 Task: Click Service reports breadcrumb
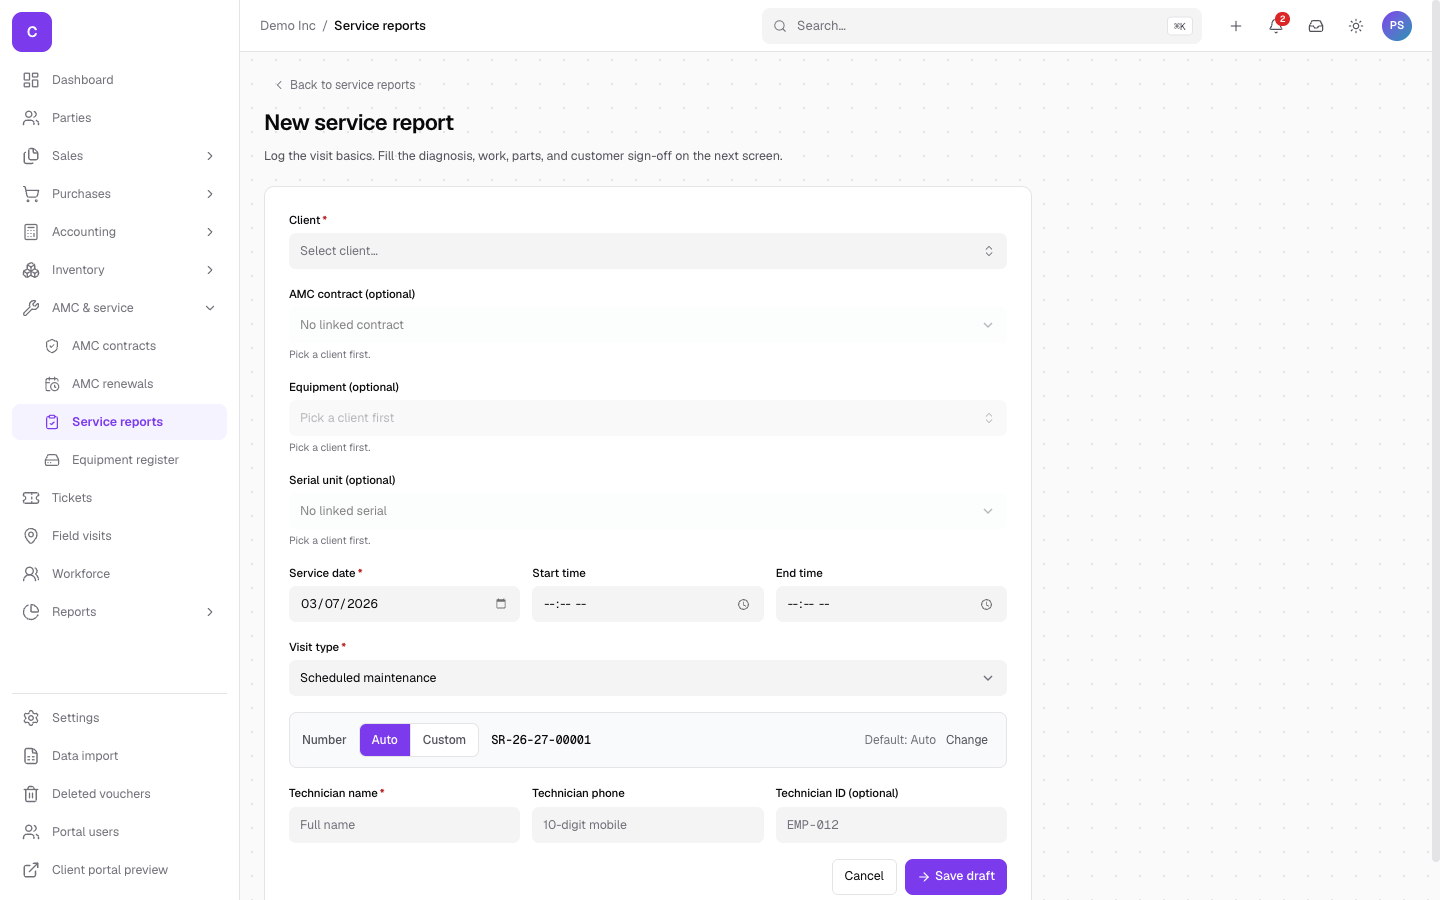[x=380, y=26]
